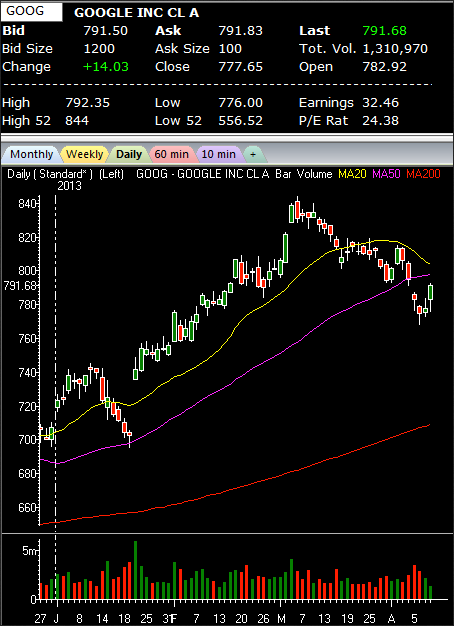The width and height of the screenshot is (454, 626).
Task: Add a new chart tab with plus
Action: point(253,154)
